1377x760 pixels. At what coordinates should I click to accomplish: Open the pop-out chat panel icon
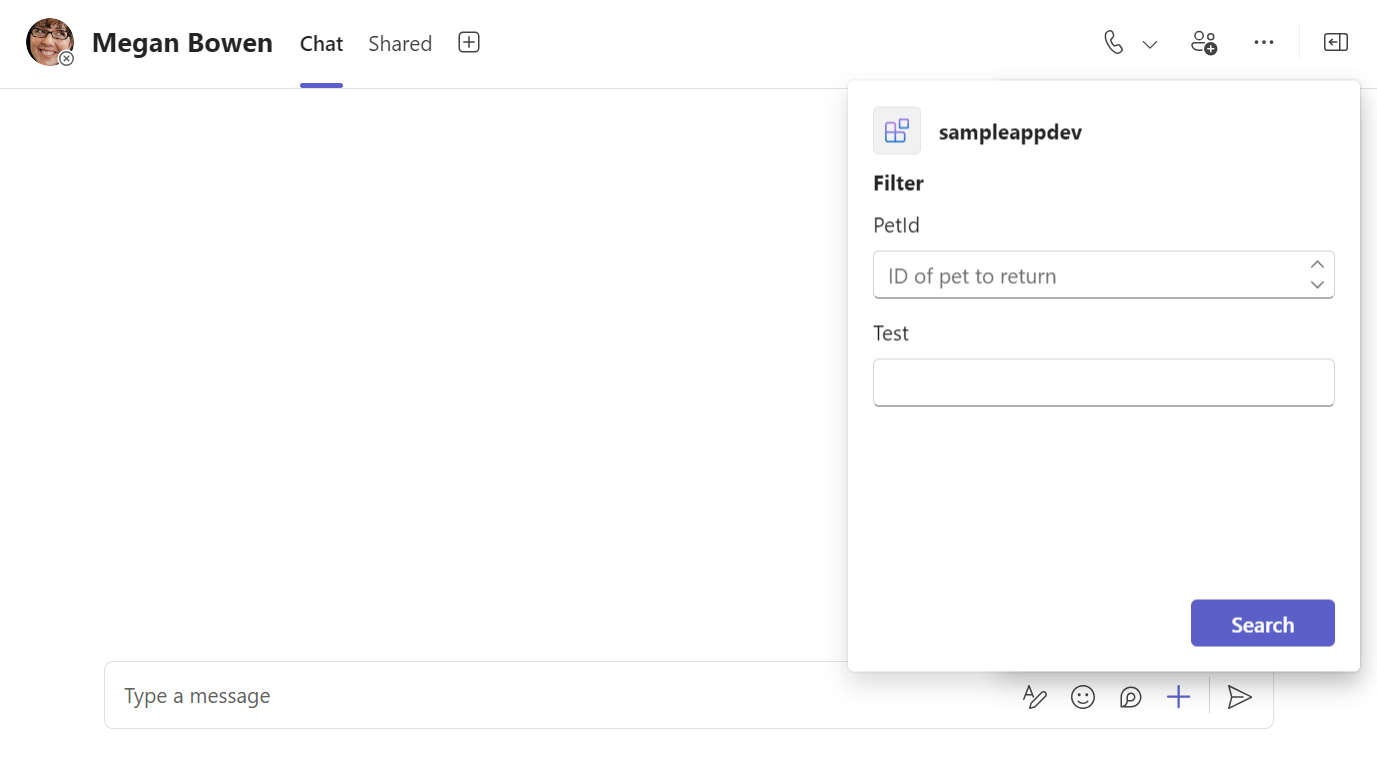point(1335,42)
